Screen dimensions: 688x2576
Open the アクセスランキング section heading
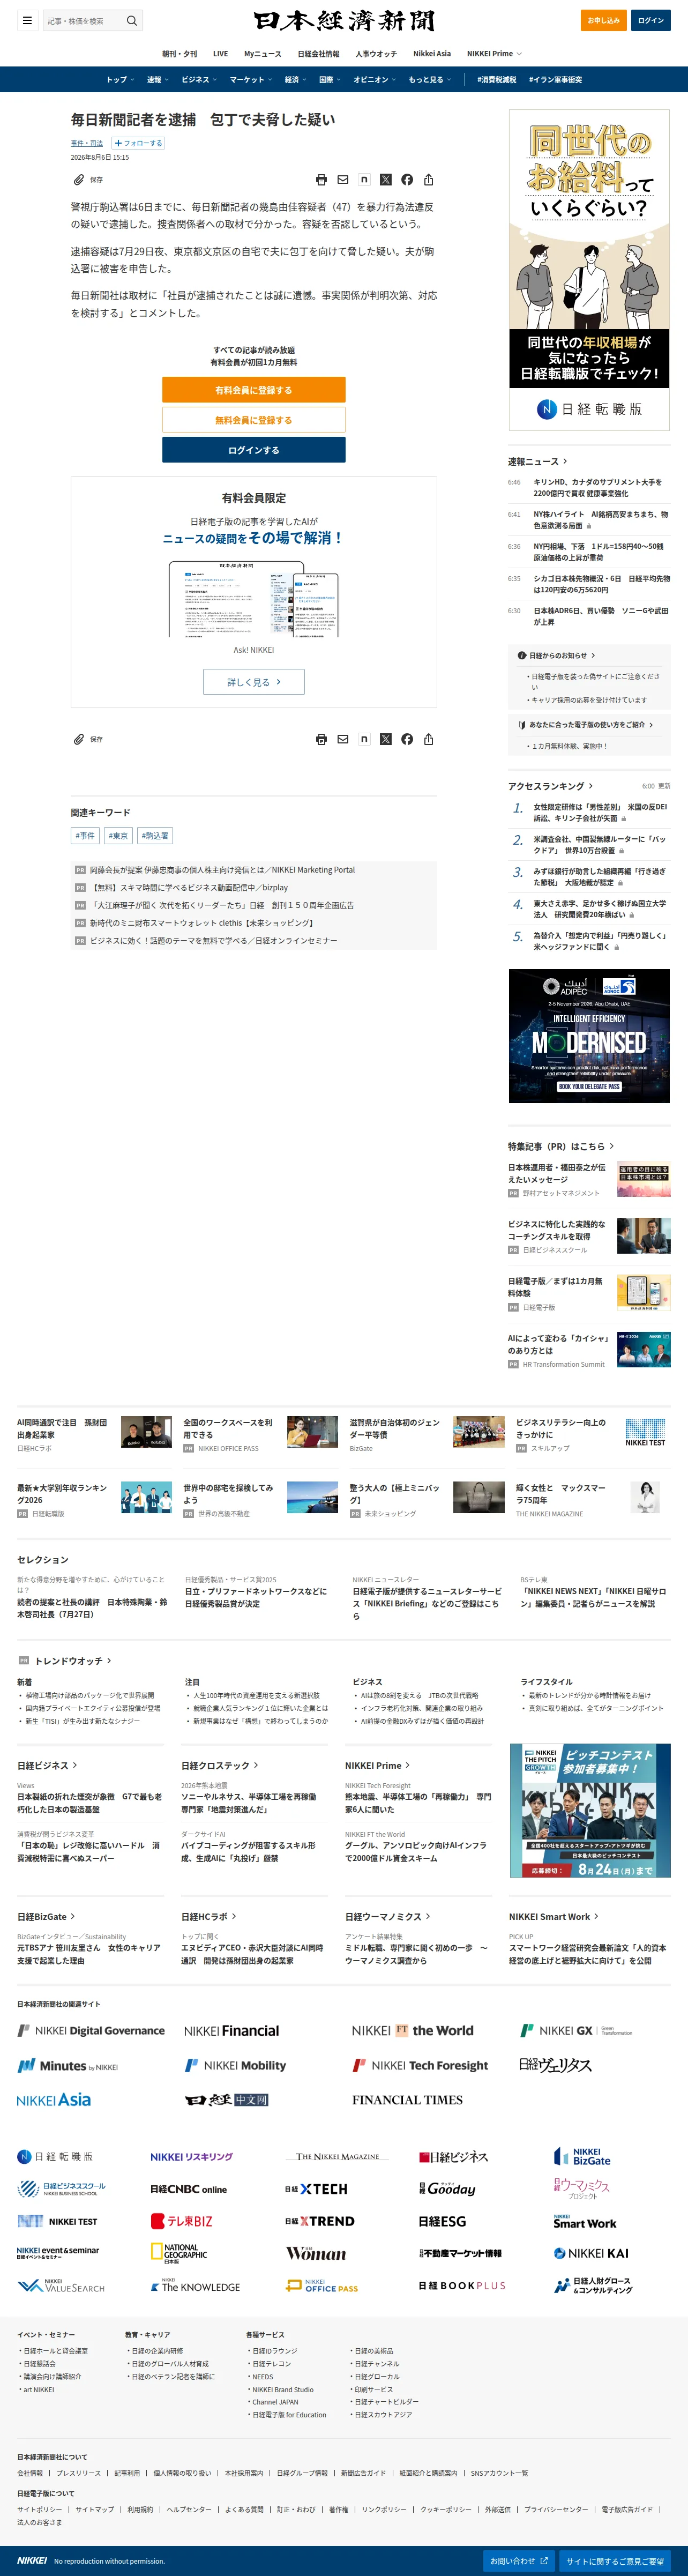550,786
